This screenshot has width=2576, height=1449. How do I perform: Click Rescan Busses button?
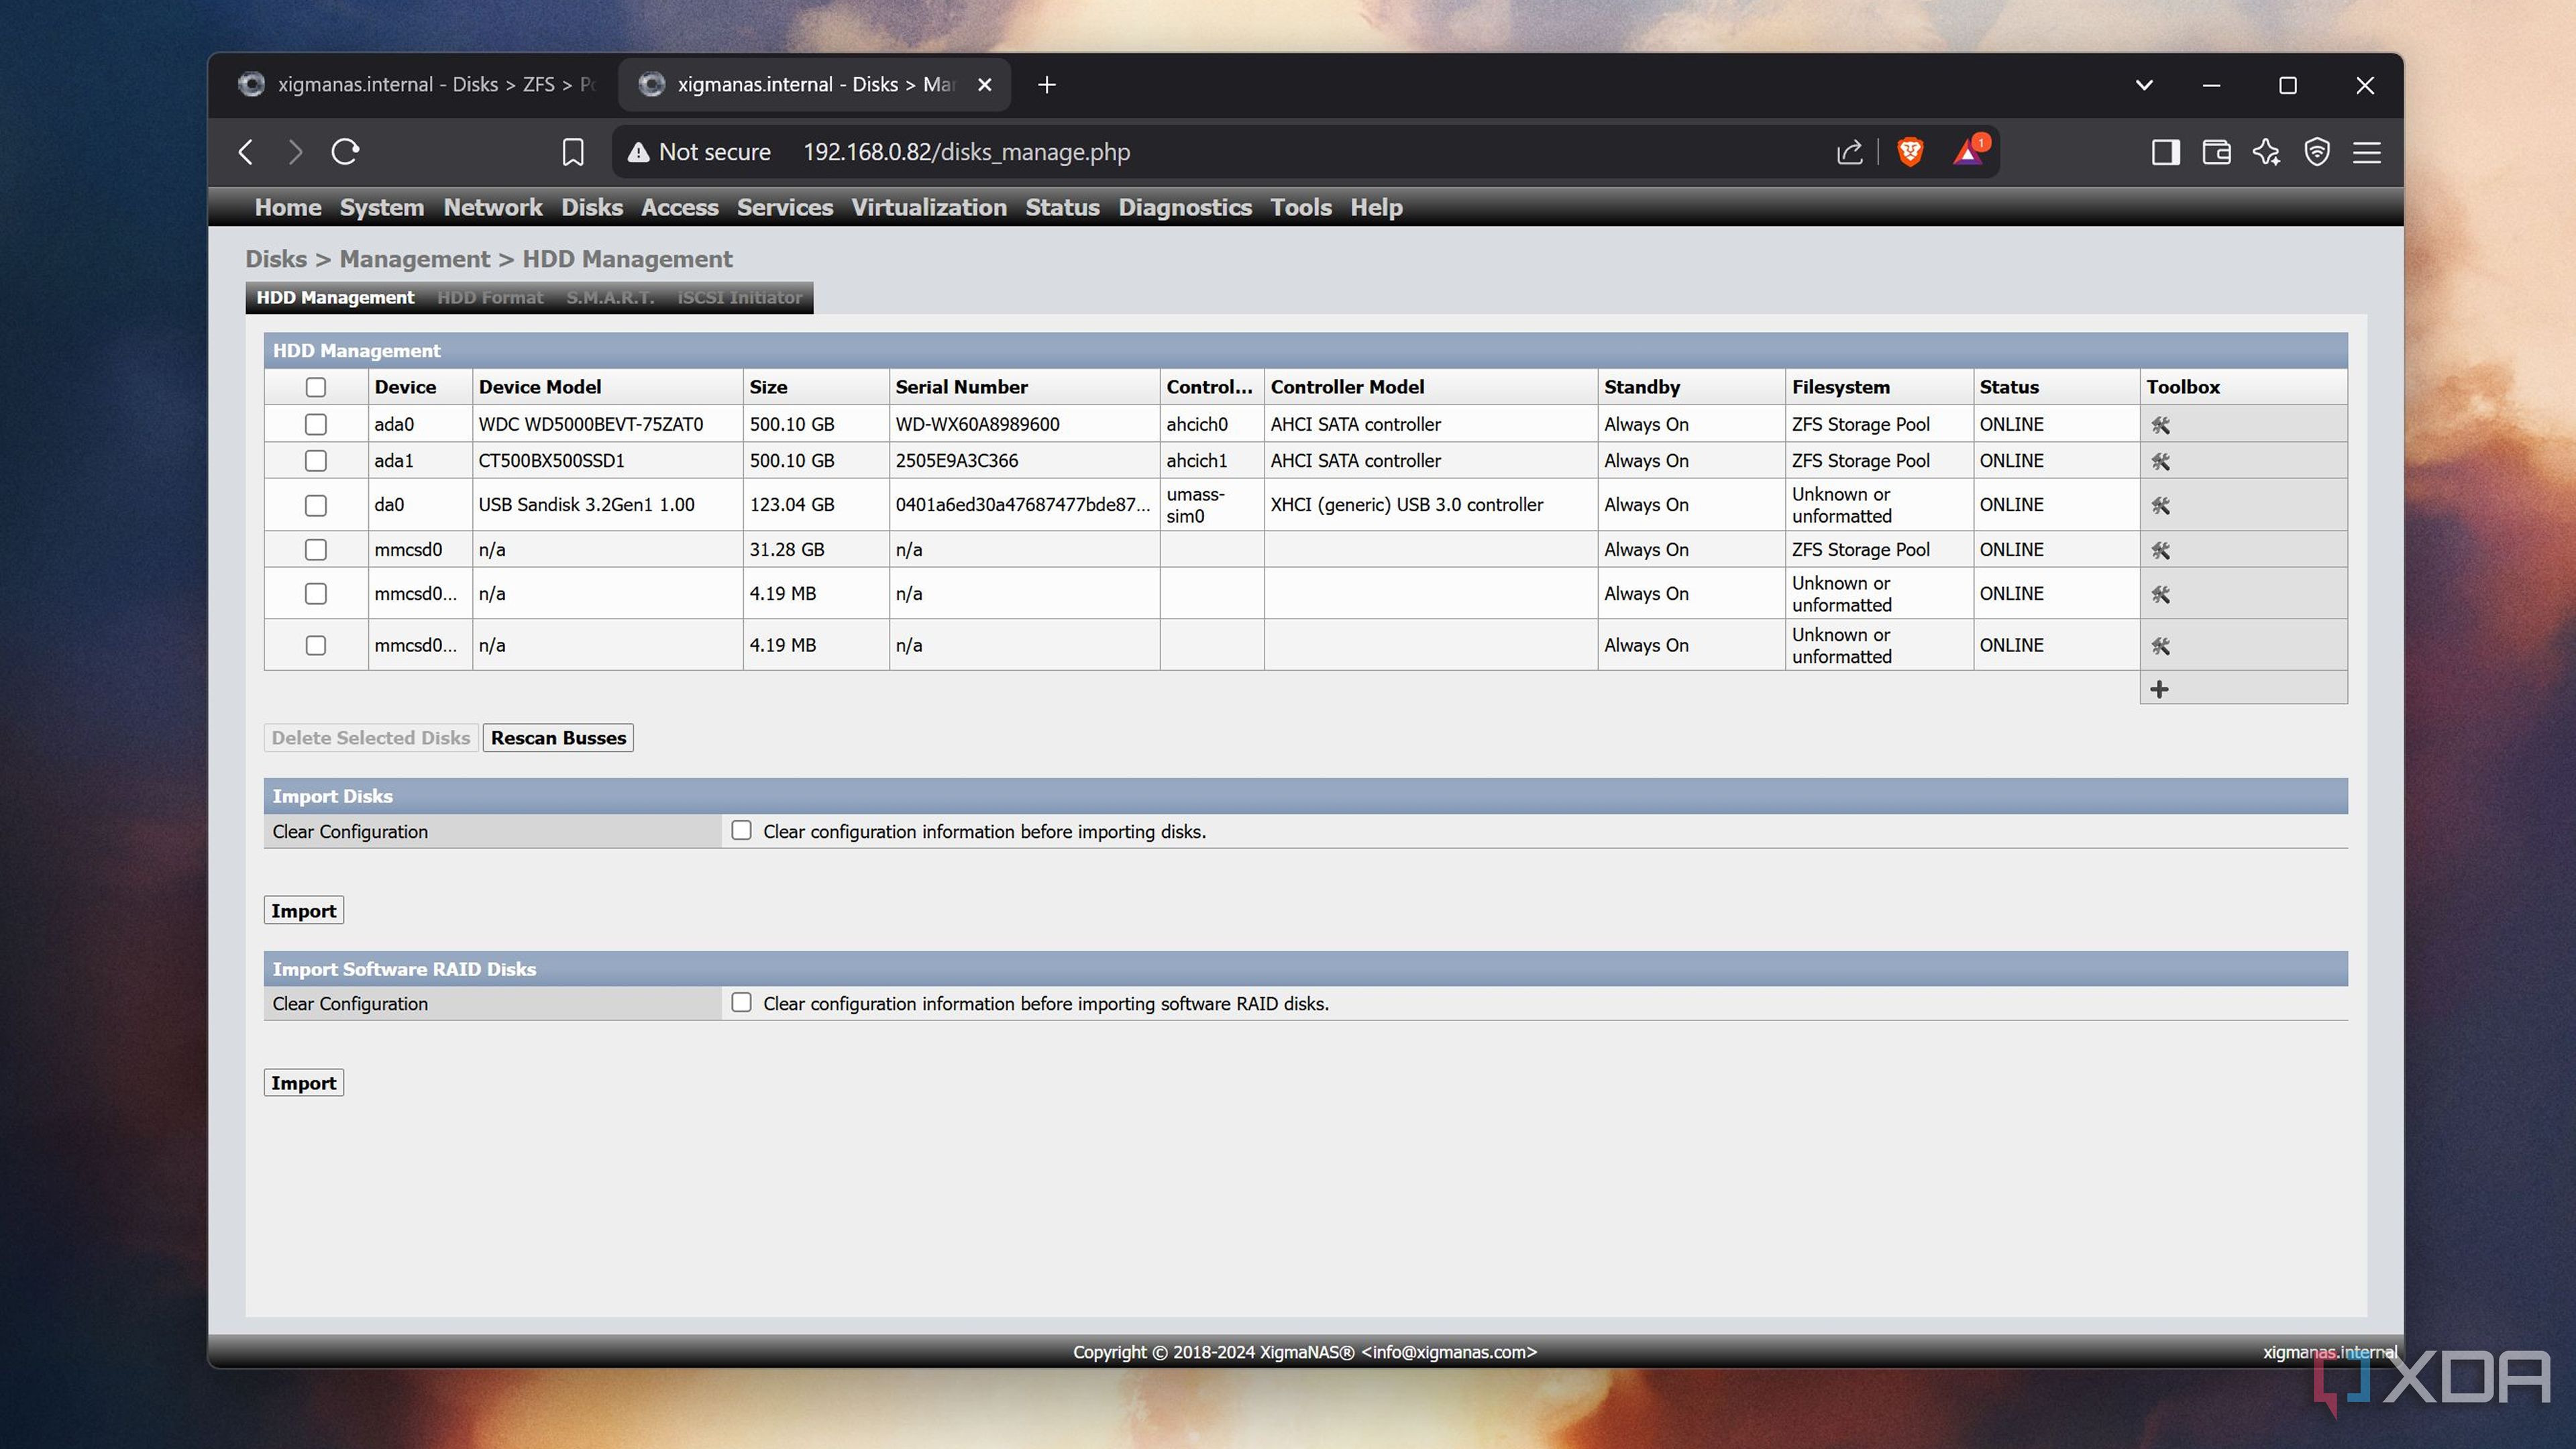(558, 738)
